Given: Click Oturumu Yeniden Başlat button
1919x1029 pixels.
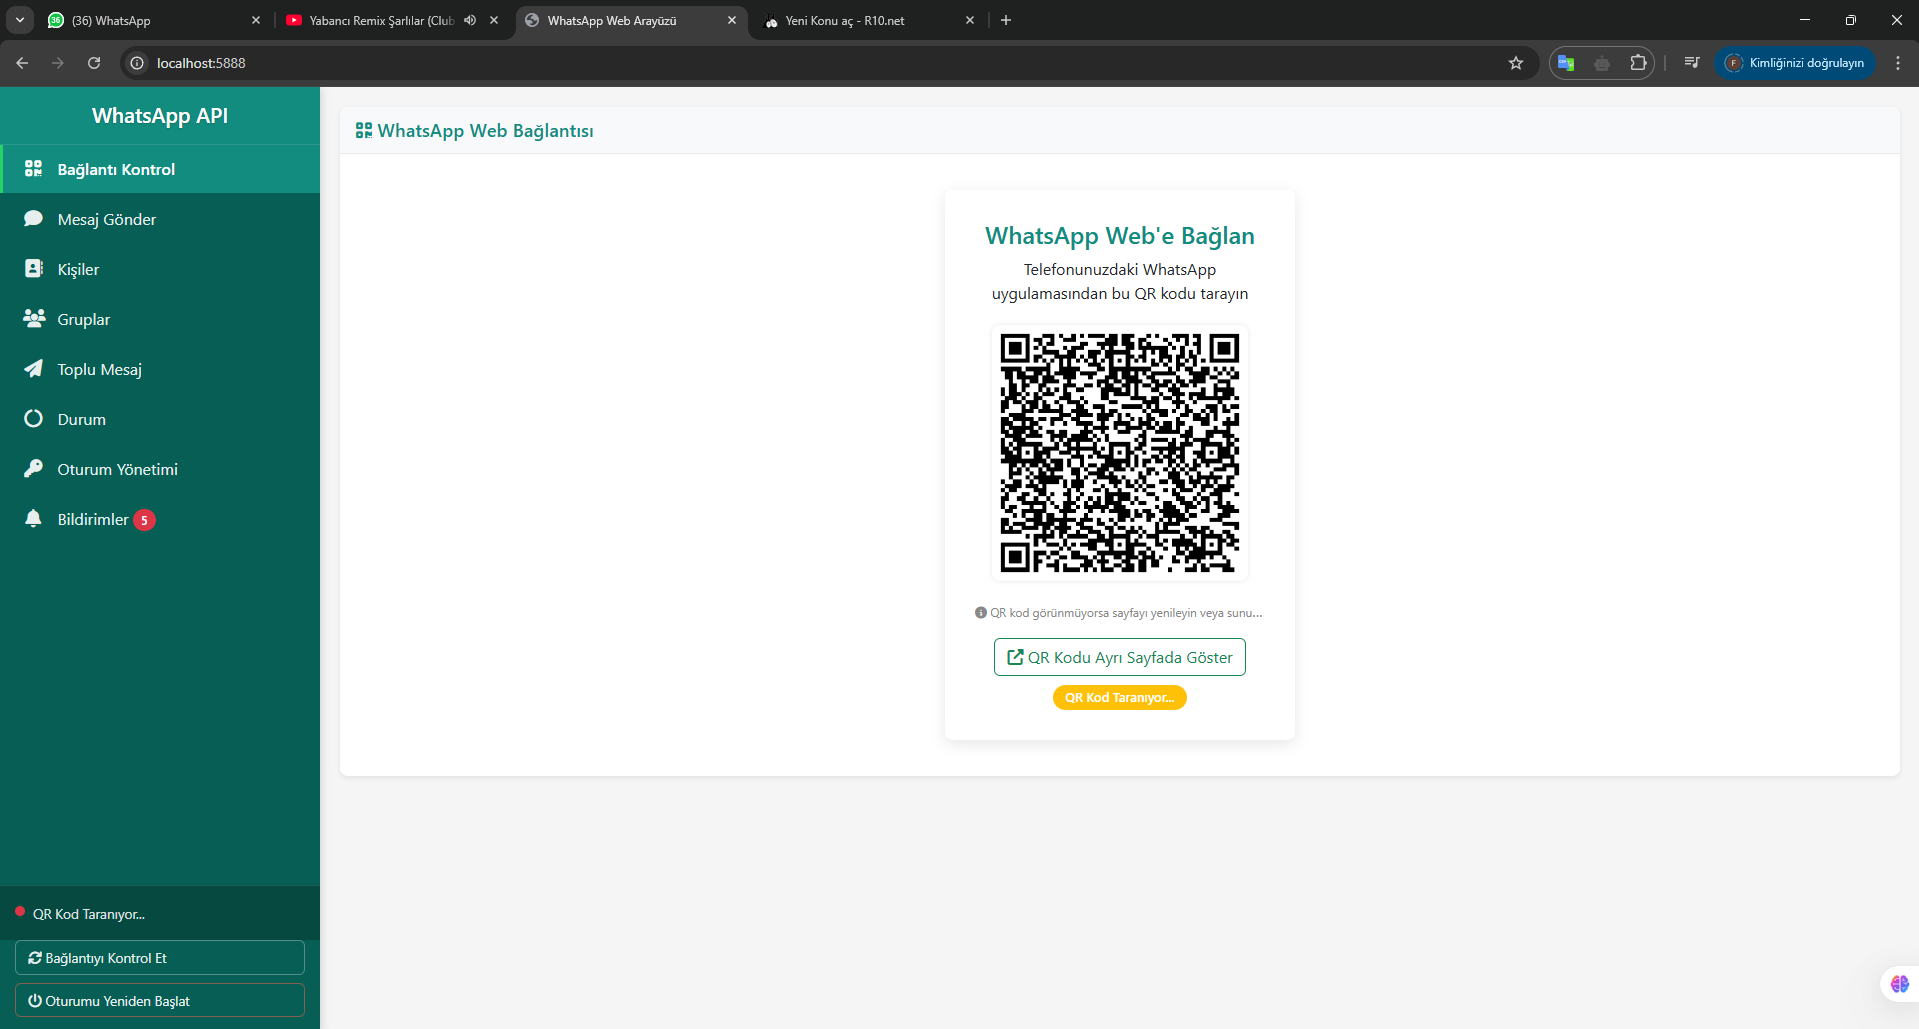Looking at the screenshot, I should click(160, 1000).
